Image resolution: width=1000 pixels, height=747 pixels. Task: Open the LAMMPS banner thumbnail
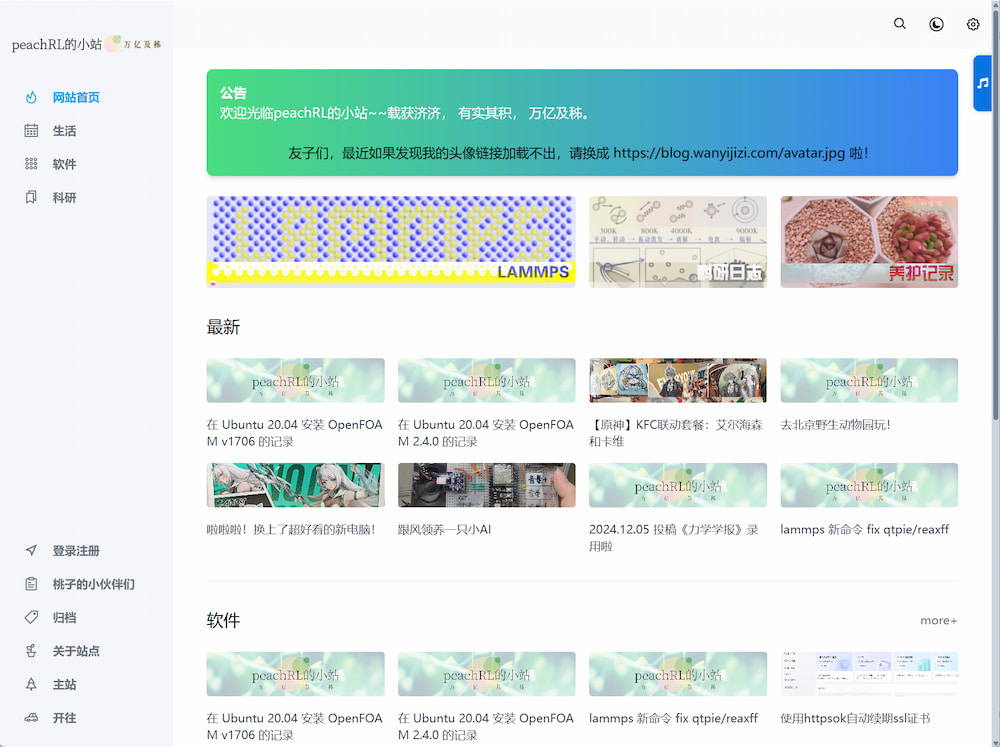point(390,241)
